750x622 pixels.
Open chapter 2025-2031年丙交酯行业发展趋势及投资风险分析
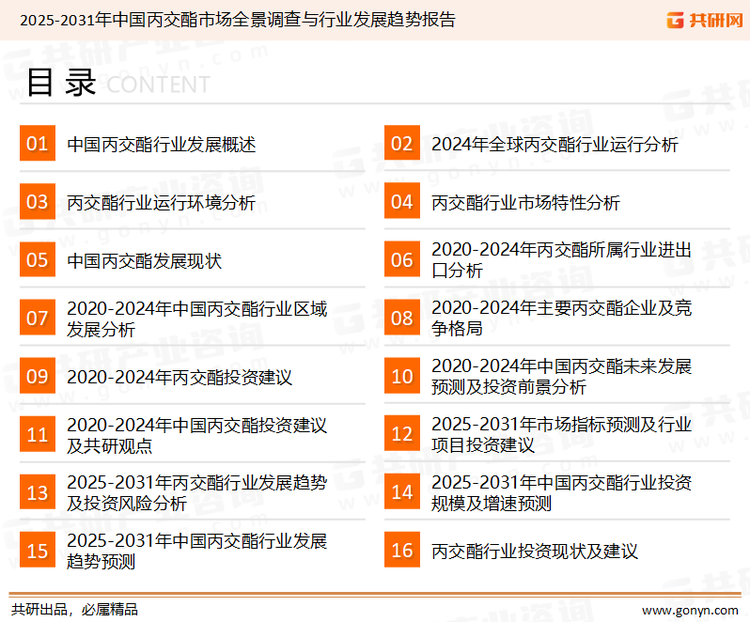coord(197,493)
